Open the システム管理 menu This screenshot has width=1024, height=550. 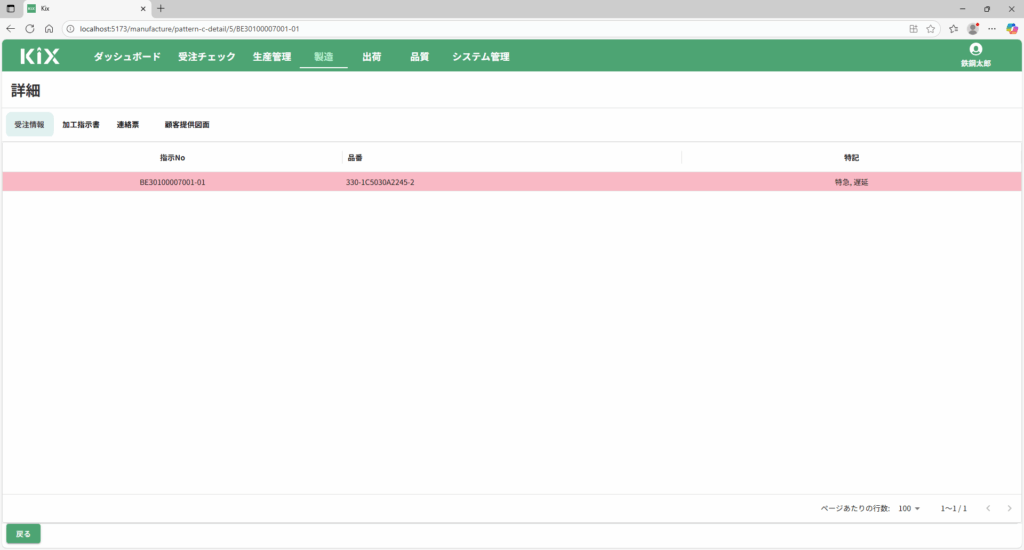click(480, 57)
